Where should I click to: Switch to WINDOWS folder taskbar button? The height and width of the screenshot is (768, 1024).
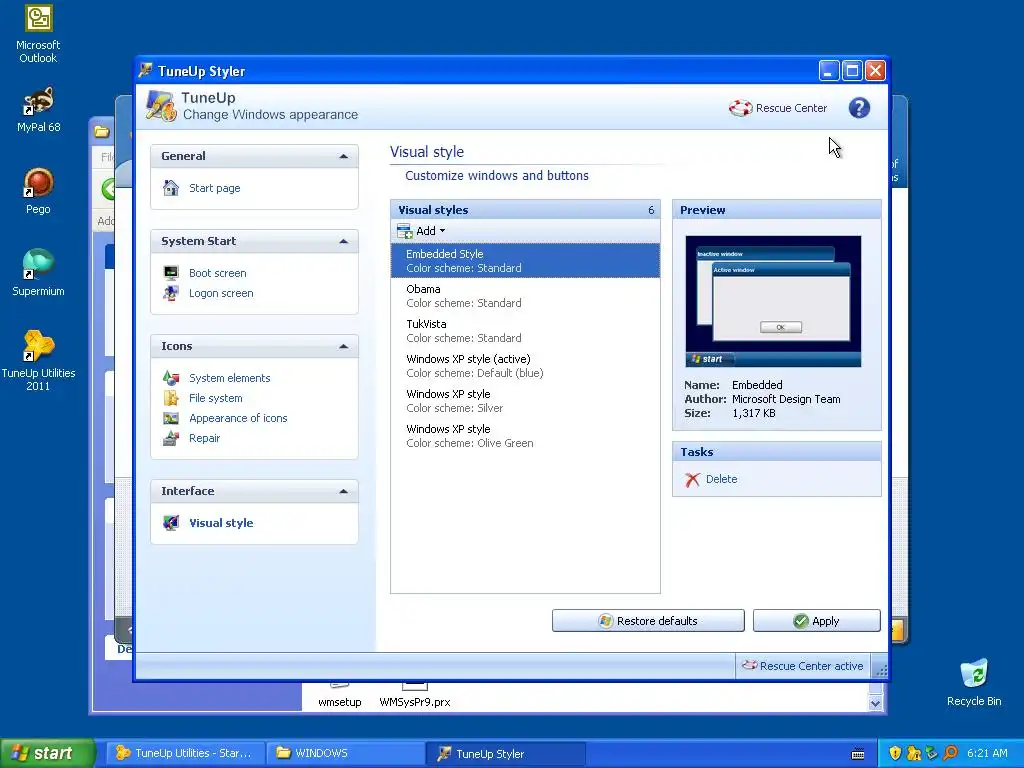(x=346, y=753)
